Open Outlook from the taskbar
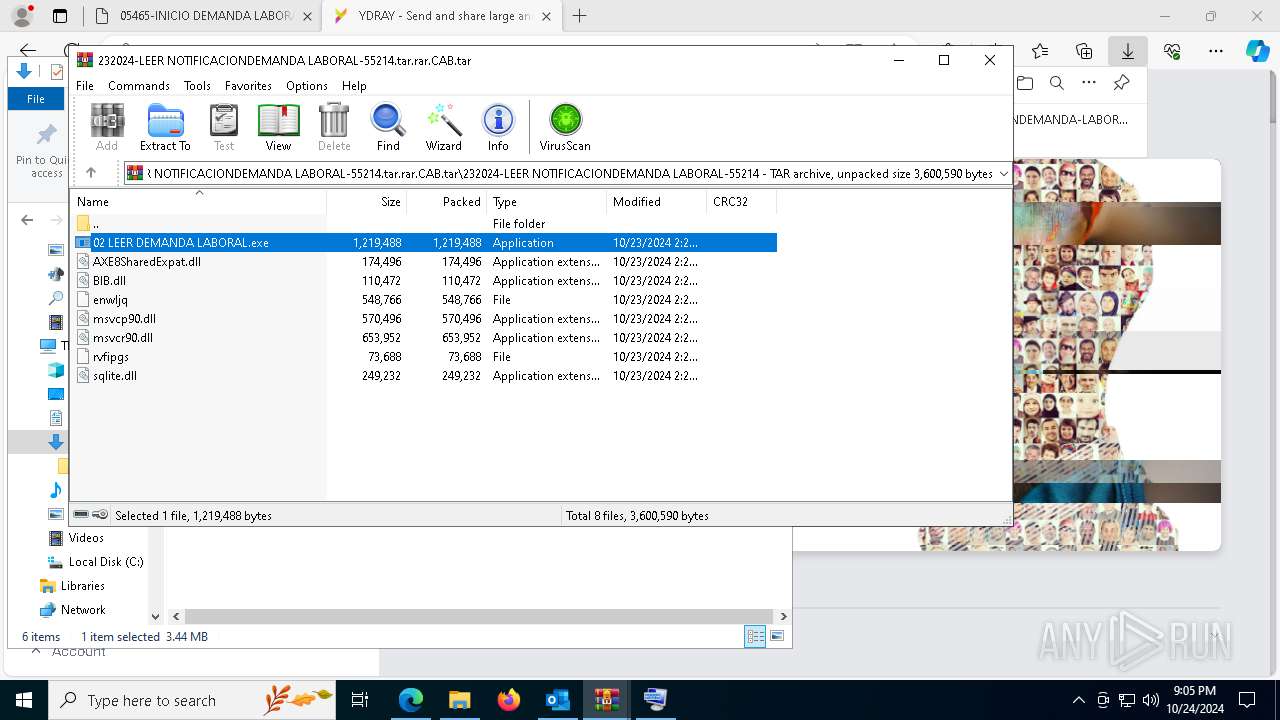The image size is (1280, 720). click(557, 700)
